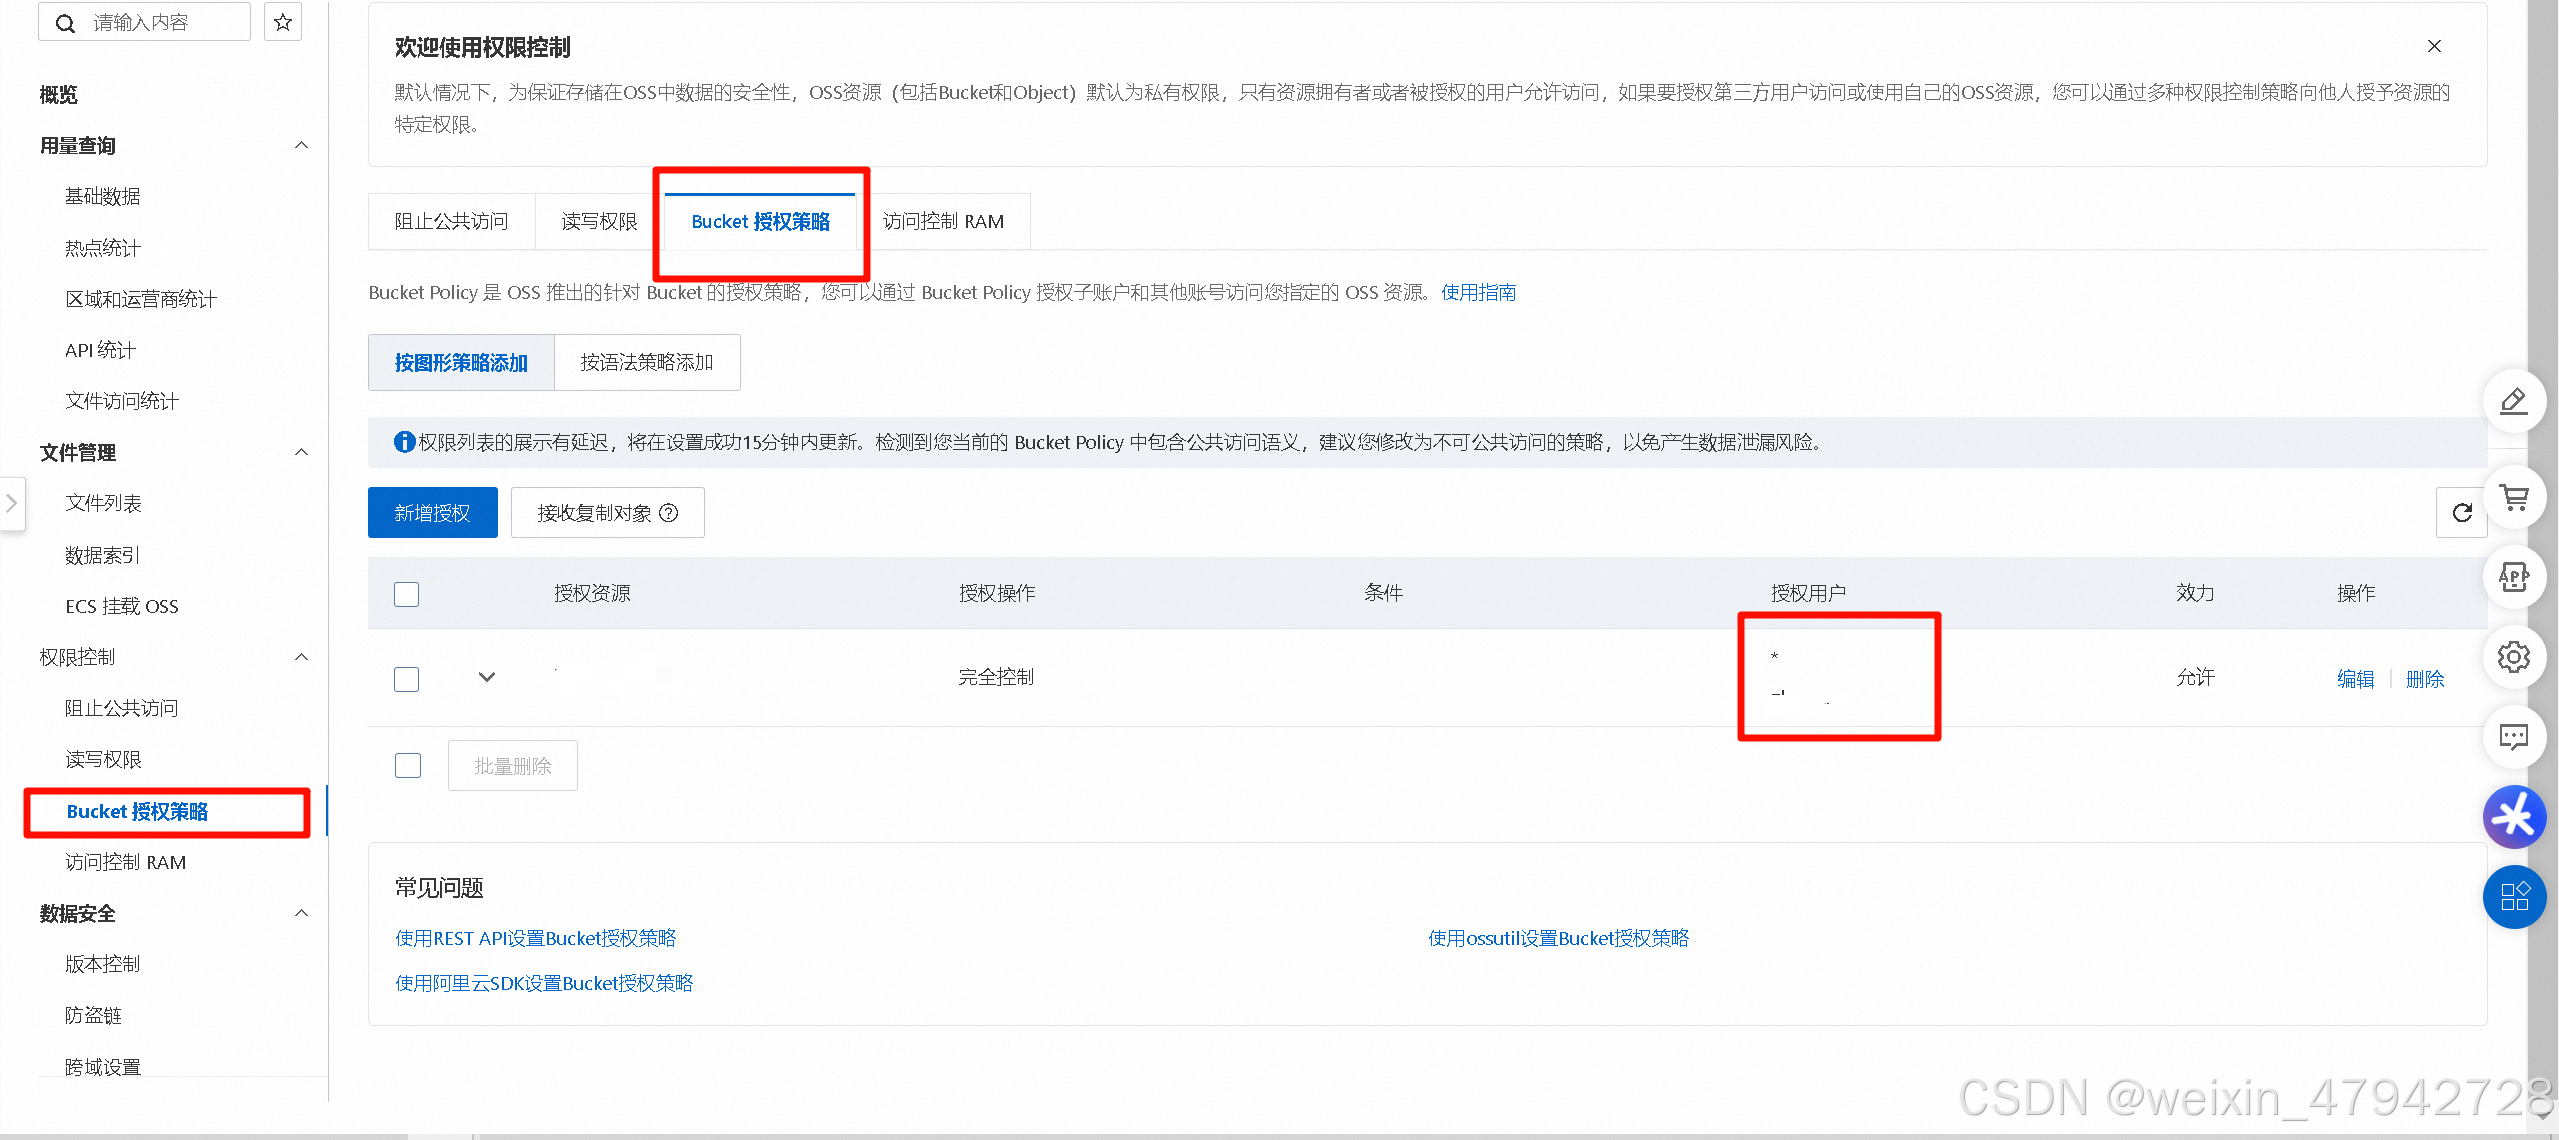Image resolution: width=2559 pixels, height=1140 pixels.
Task: Click the blue asterisk assistant icon
Action: (x=2515, y=816)
